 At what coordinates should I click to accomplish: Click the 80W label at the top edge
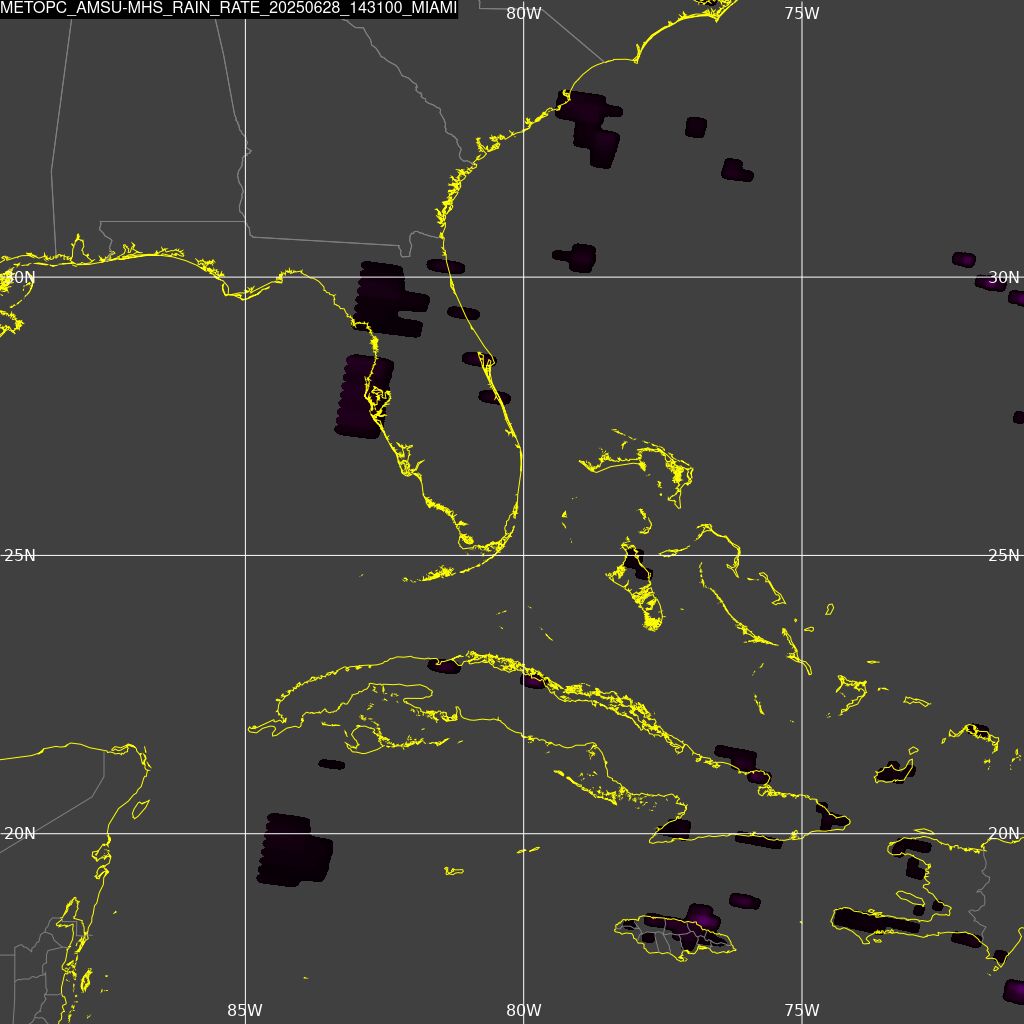tap(524, 13)
